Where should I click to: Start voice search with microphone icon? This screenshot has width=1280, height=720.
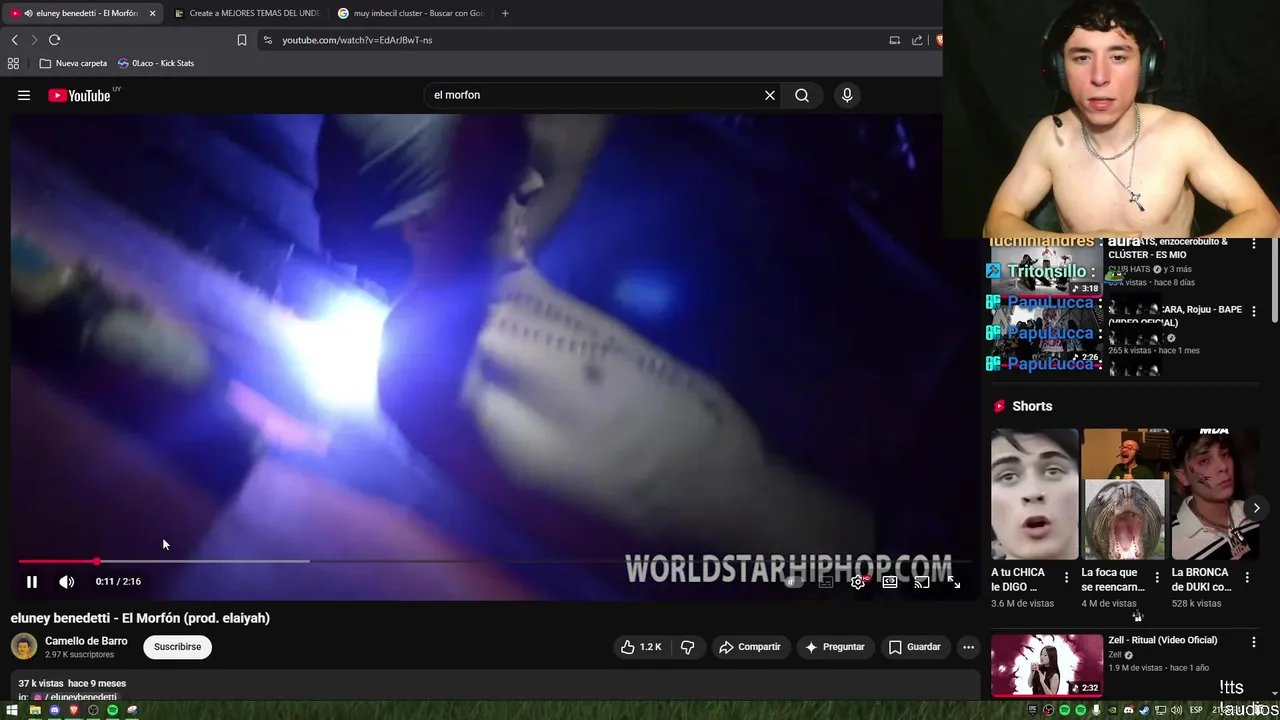pyautogui.click(x=847, y=95)
